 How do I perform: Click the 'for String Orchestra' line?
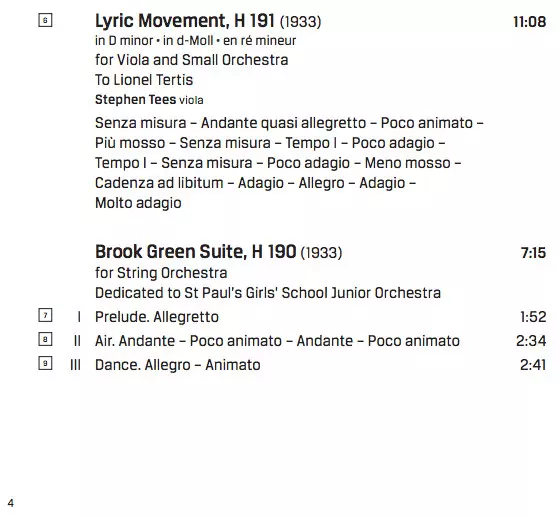(161, 273)
